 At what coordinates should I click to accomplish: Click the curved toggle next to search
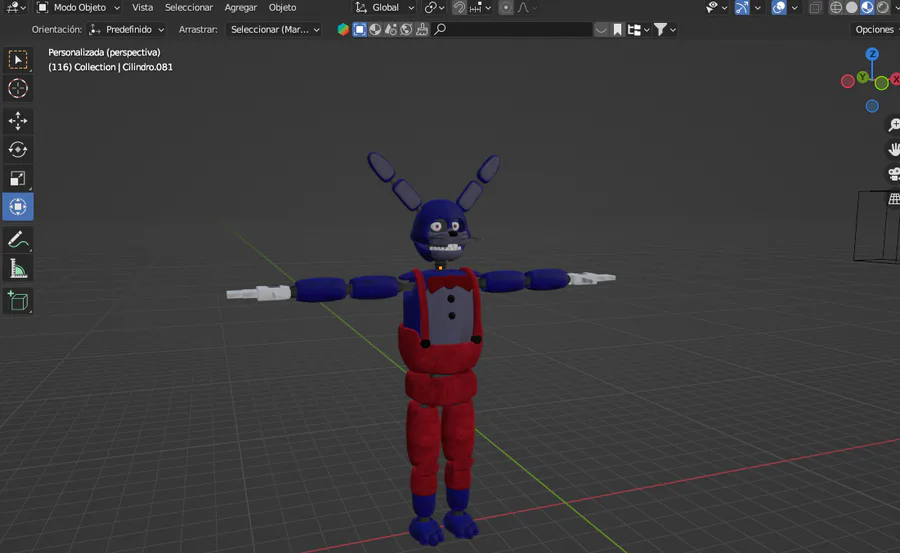click(x=601, y=29)
